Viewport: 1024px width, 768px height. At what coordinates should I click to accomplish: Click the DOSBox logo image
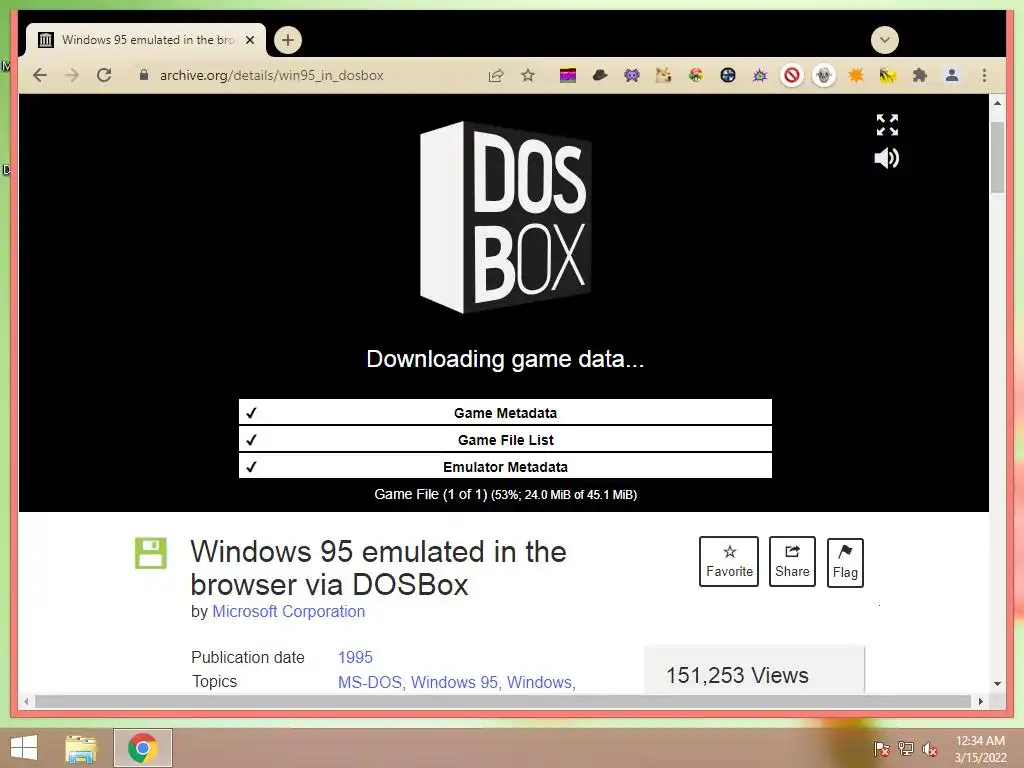(x=505, y=217)
